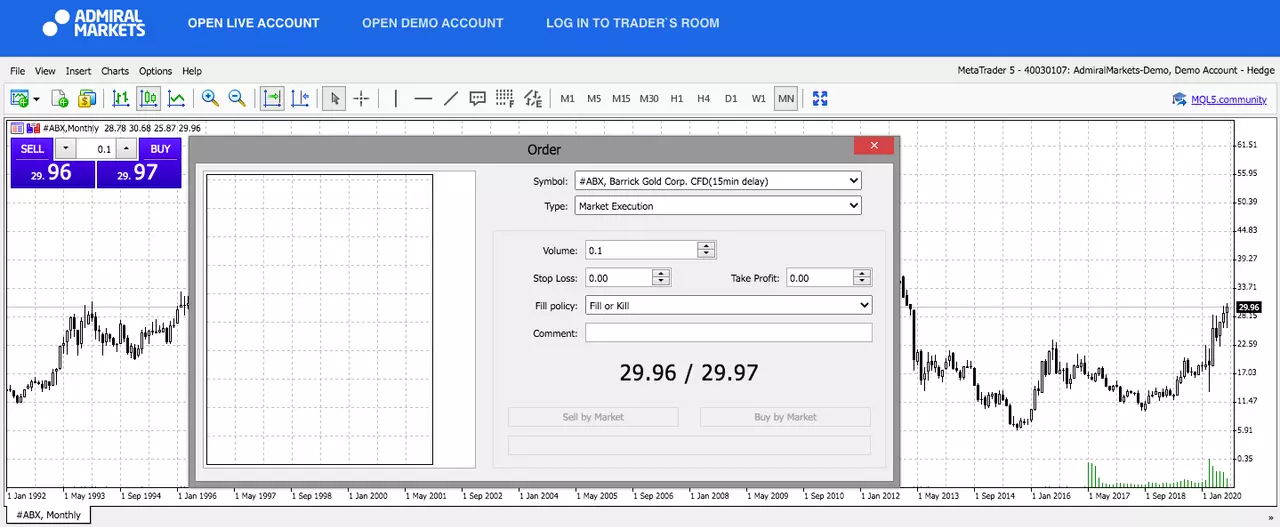
Task: Click the one-click trading panel icon
Action: click(17, 128)
